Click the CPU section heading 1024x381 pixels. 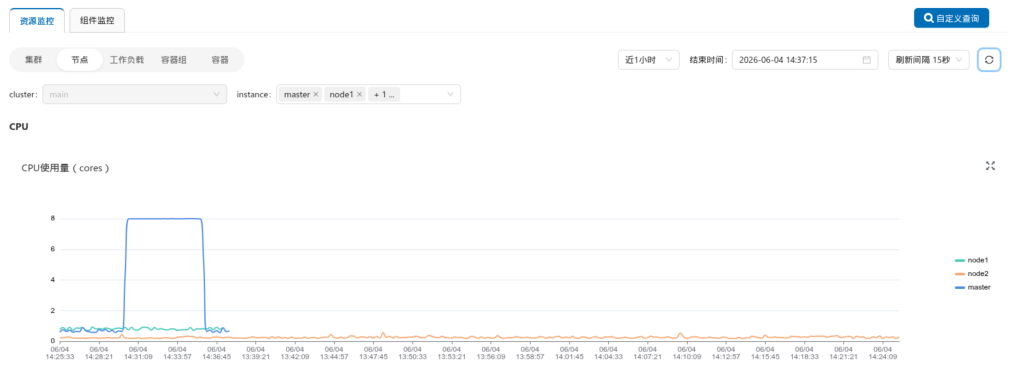(19, 127)
